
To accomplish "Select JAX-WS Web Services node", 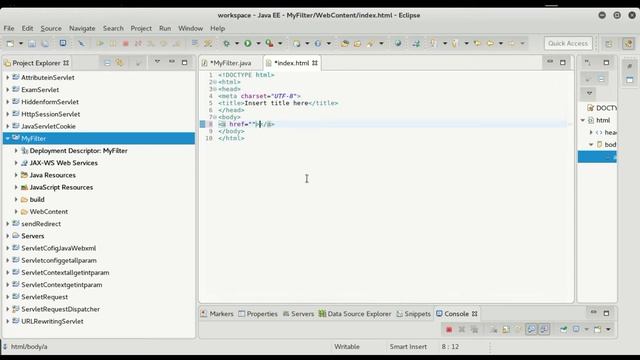I will click(x=63, y=163).
